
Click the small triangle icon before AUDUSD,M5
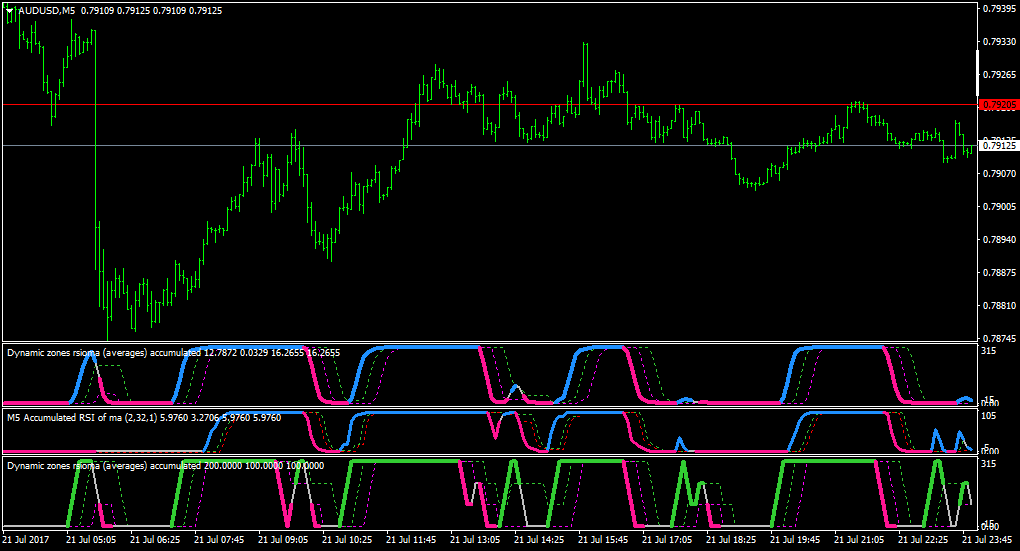[x=10, y=10]
